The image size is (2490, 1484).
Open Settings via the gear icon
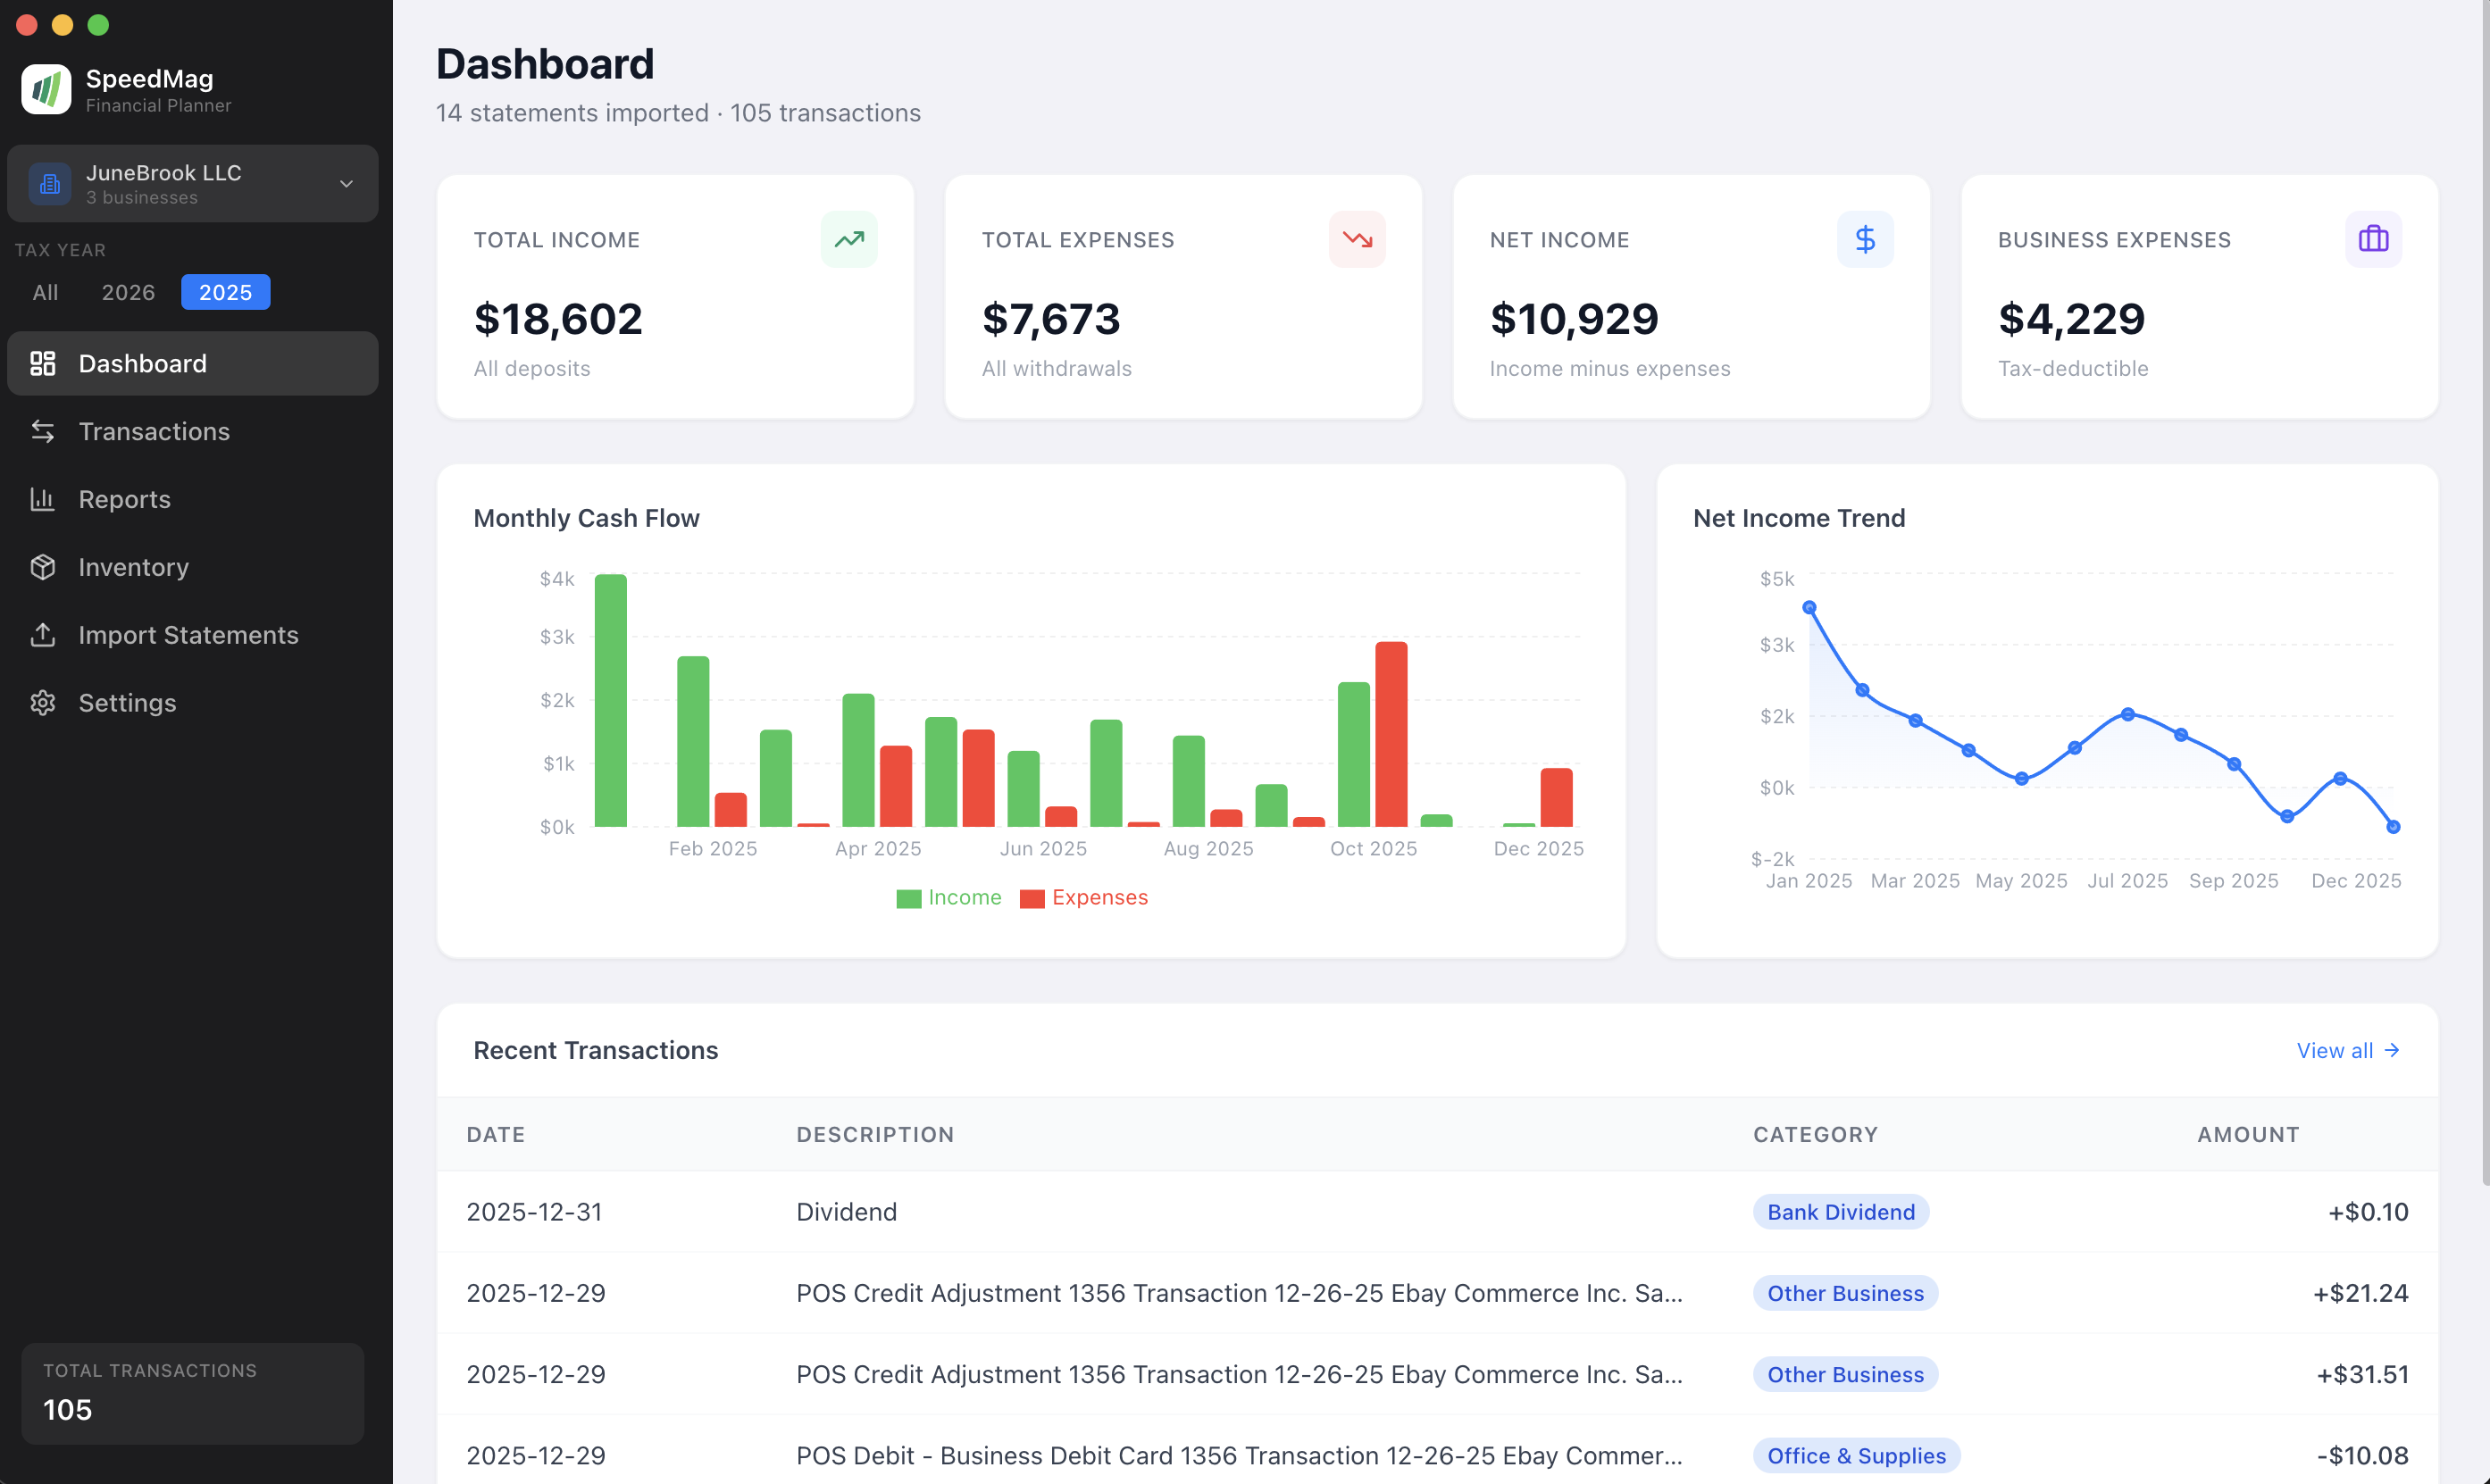[43, 703]
